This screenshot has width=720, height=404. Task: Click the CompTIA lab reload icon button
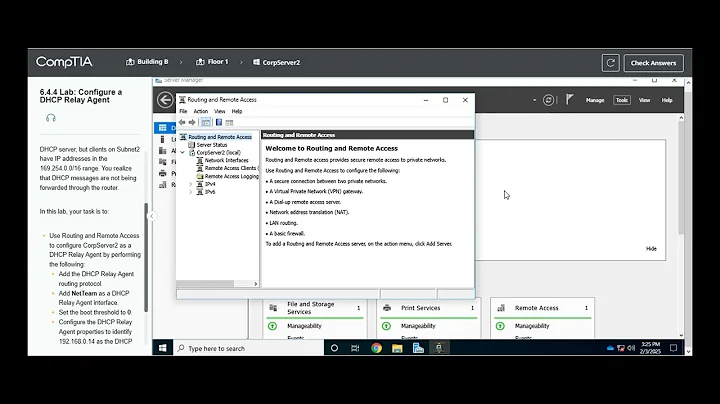tap(610, 63)
